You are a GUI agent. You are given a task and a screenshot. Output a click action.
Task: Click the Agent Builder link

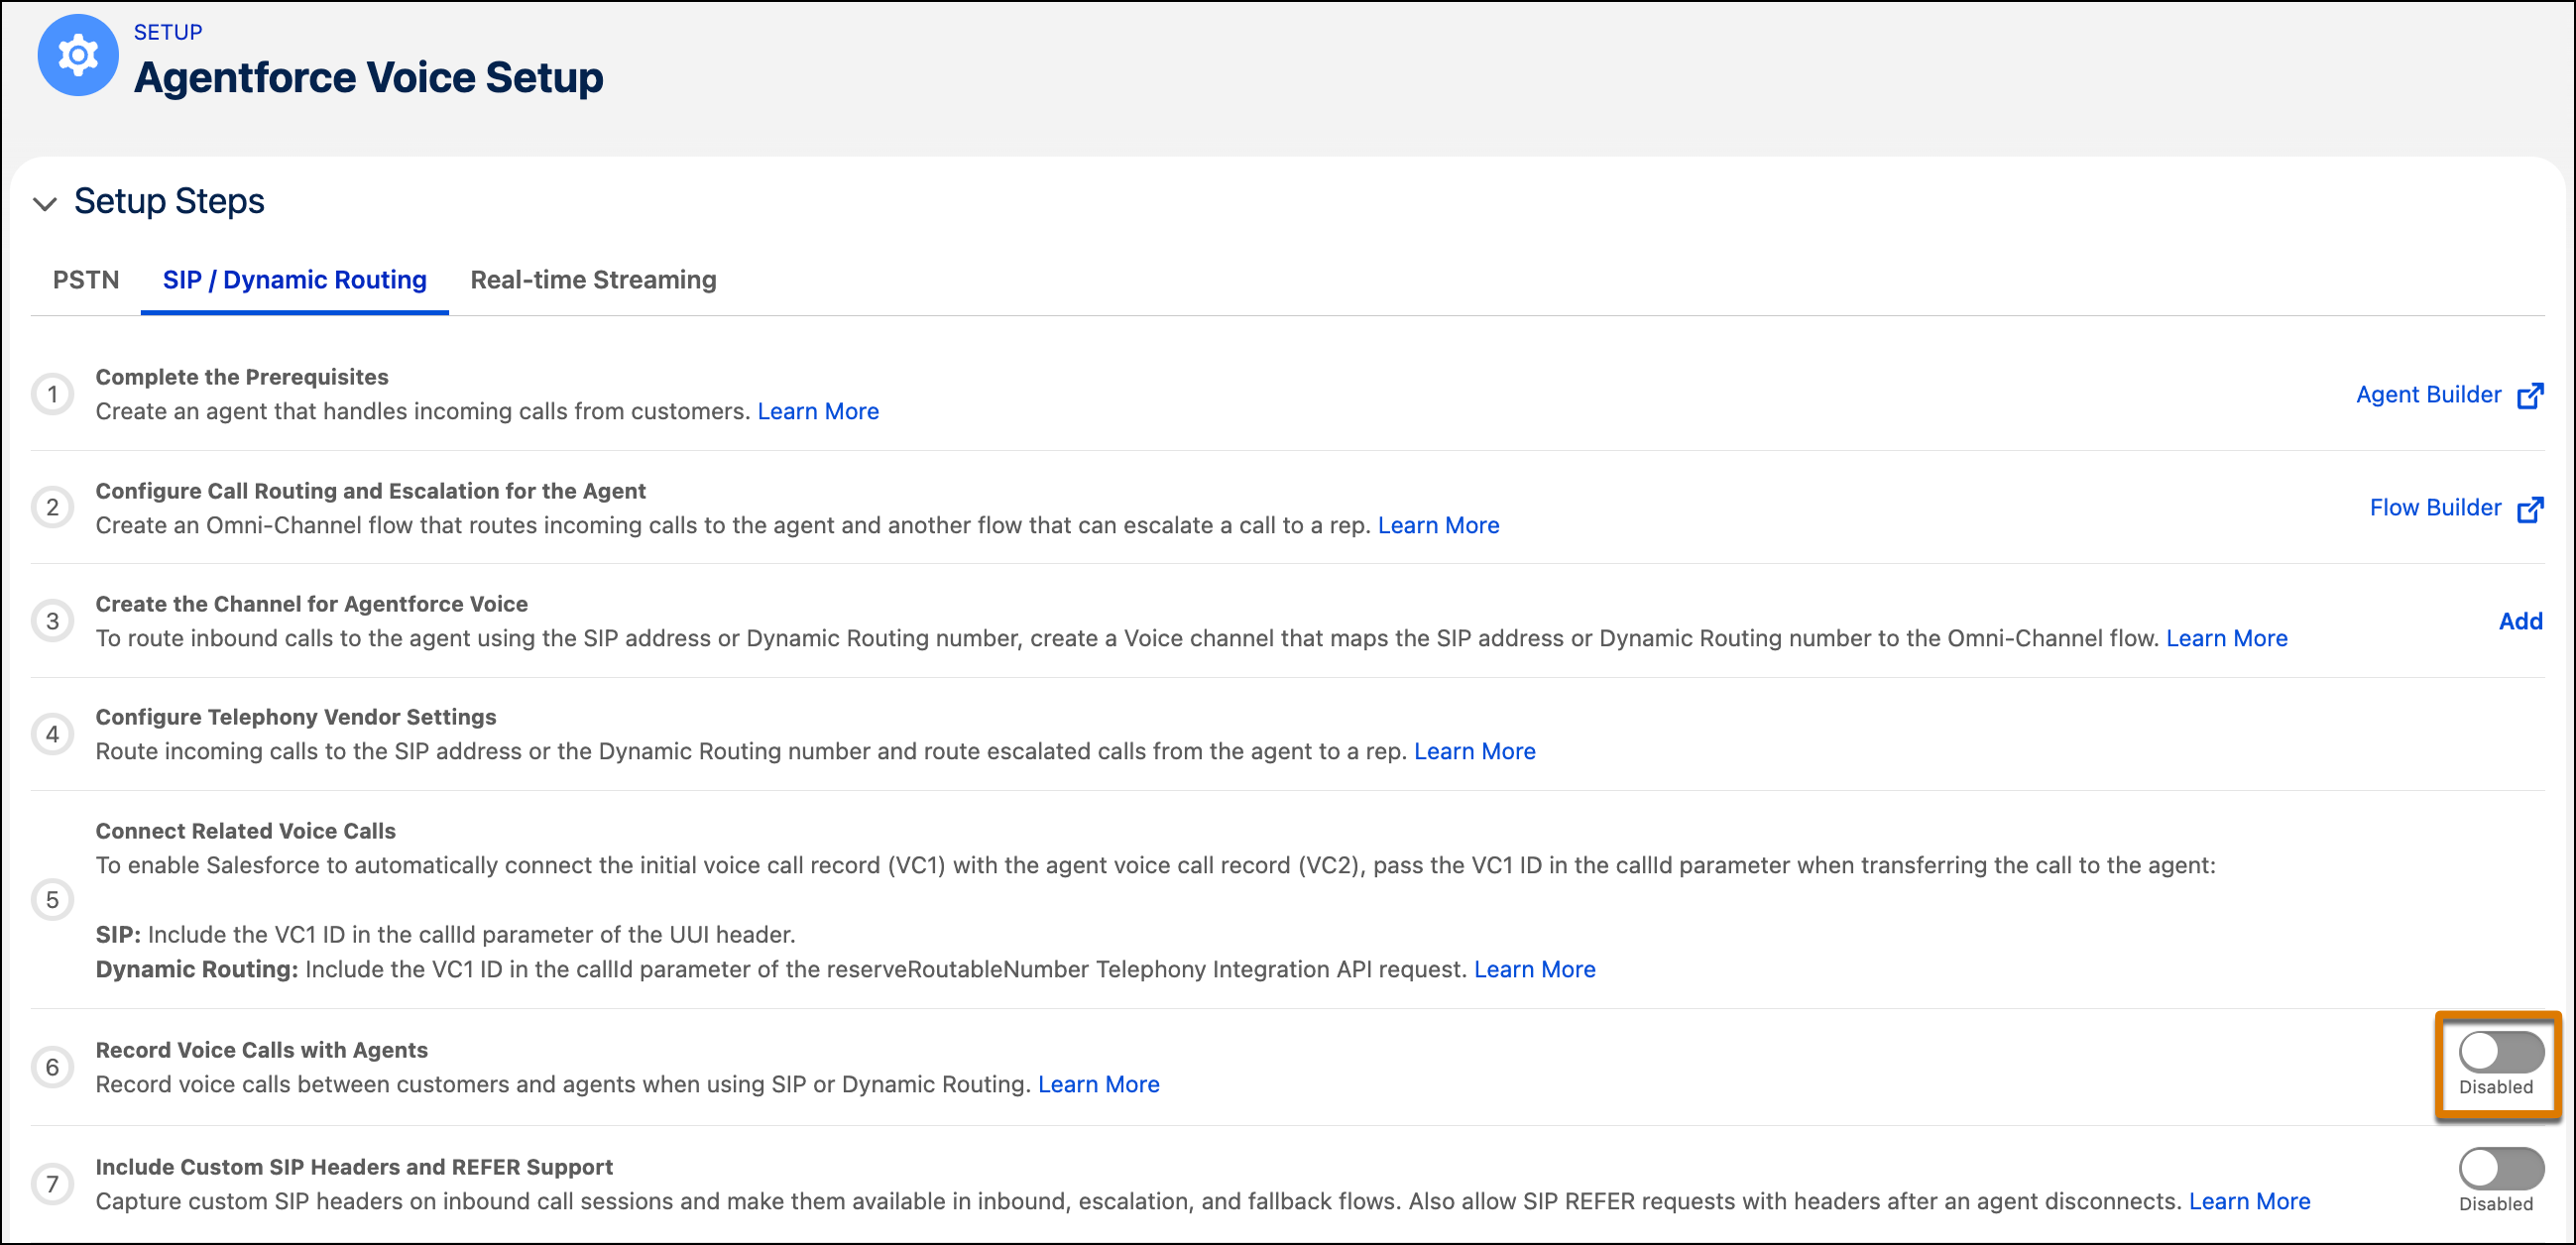[2428, 395]
